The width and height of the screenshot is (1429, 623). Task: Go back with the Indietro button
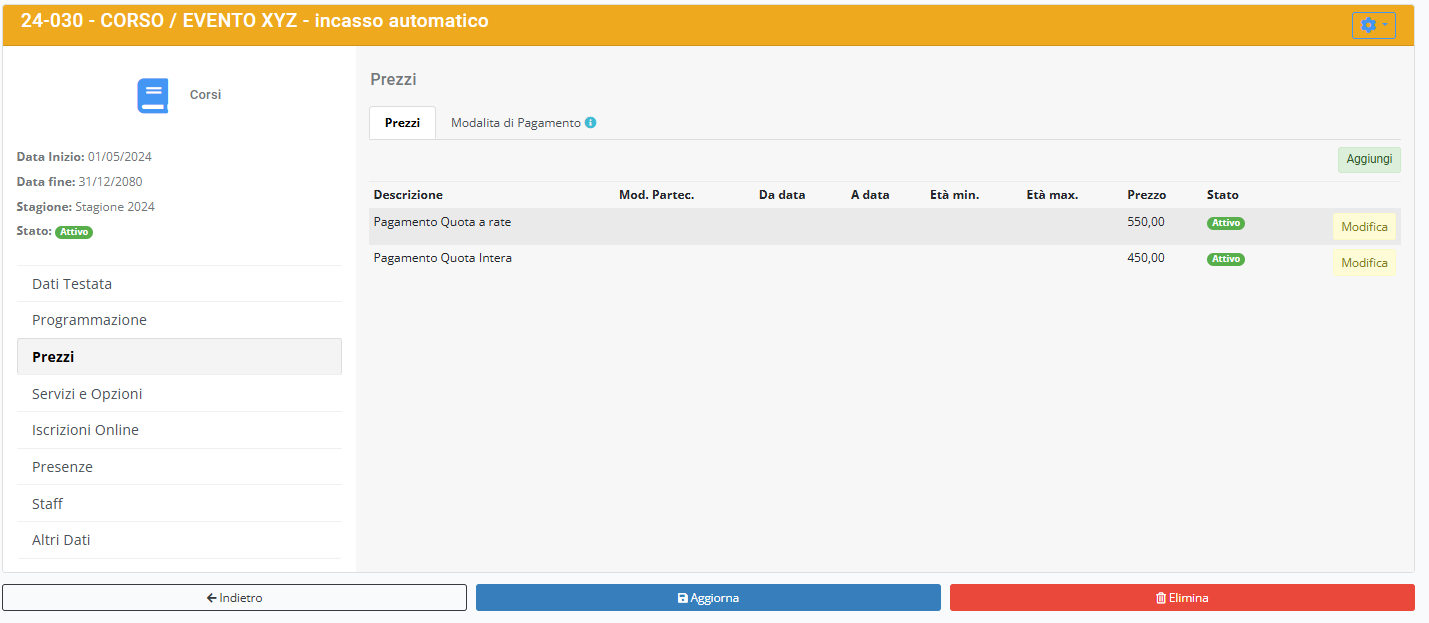coord(234,598)
